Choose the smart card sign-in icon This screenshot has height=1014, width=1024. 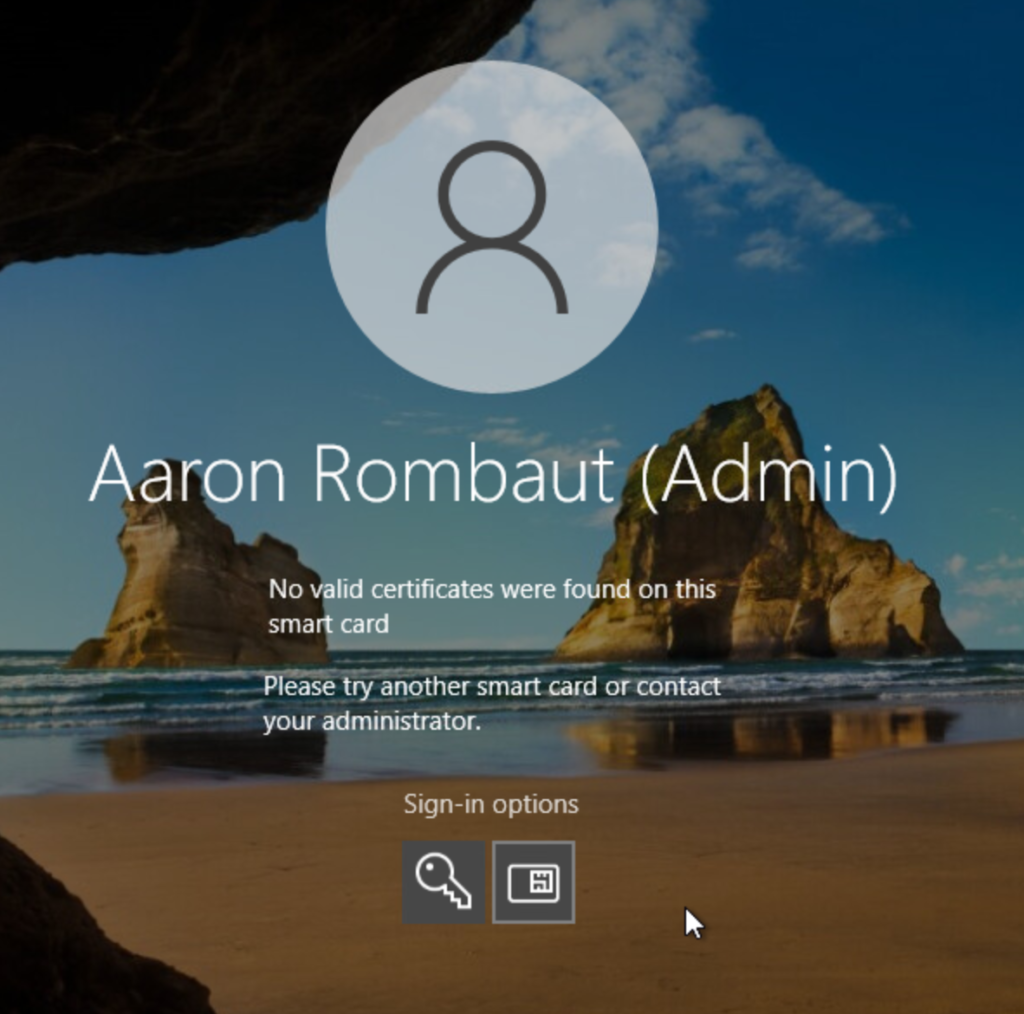(x=534, y=882)
